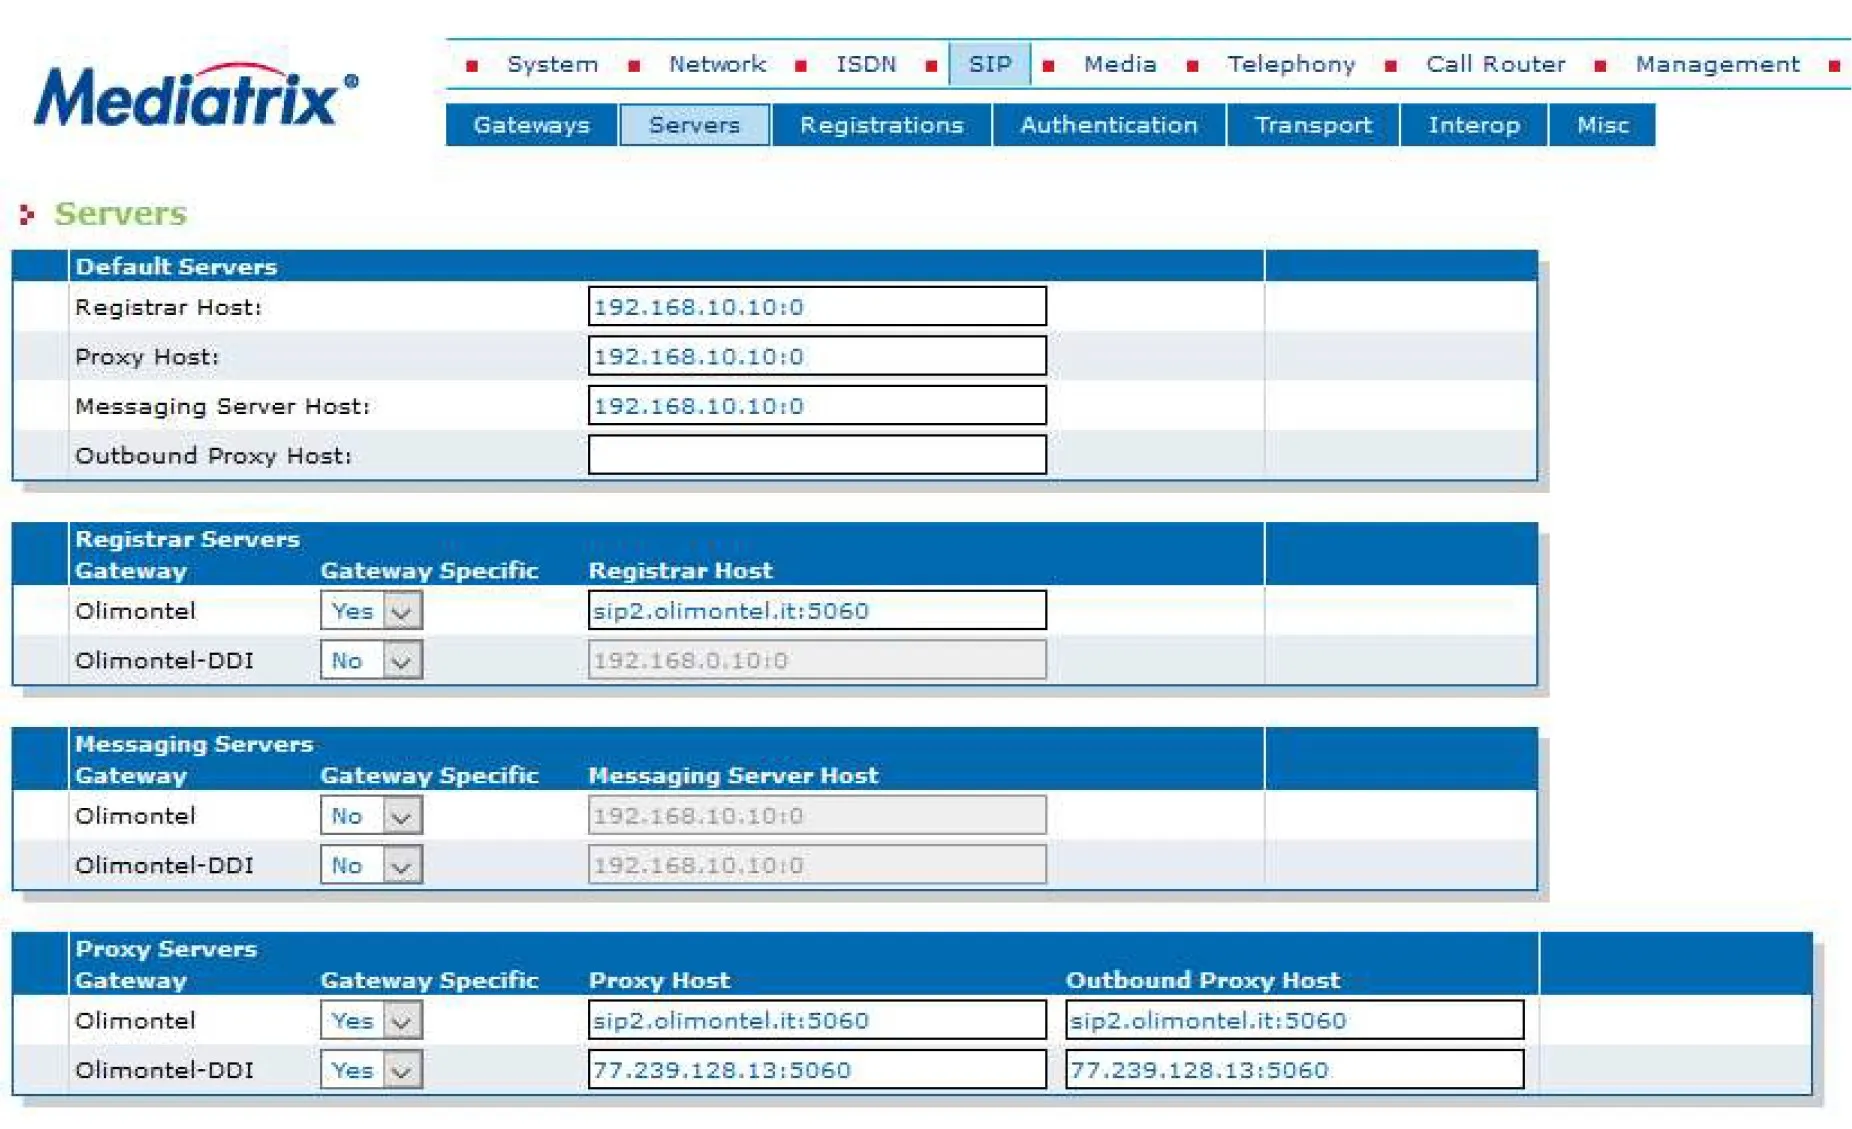Click Olimontel Outbound Proxy Host field

(1294, 1021)
